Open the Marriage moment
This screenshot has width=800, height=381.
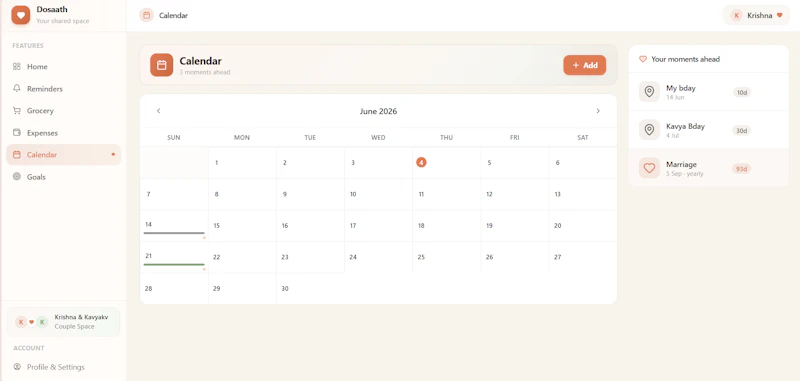[709, 168]
